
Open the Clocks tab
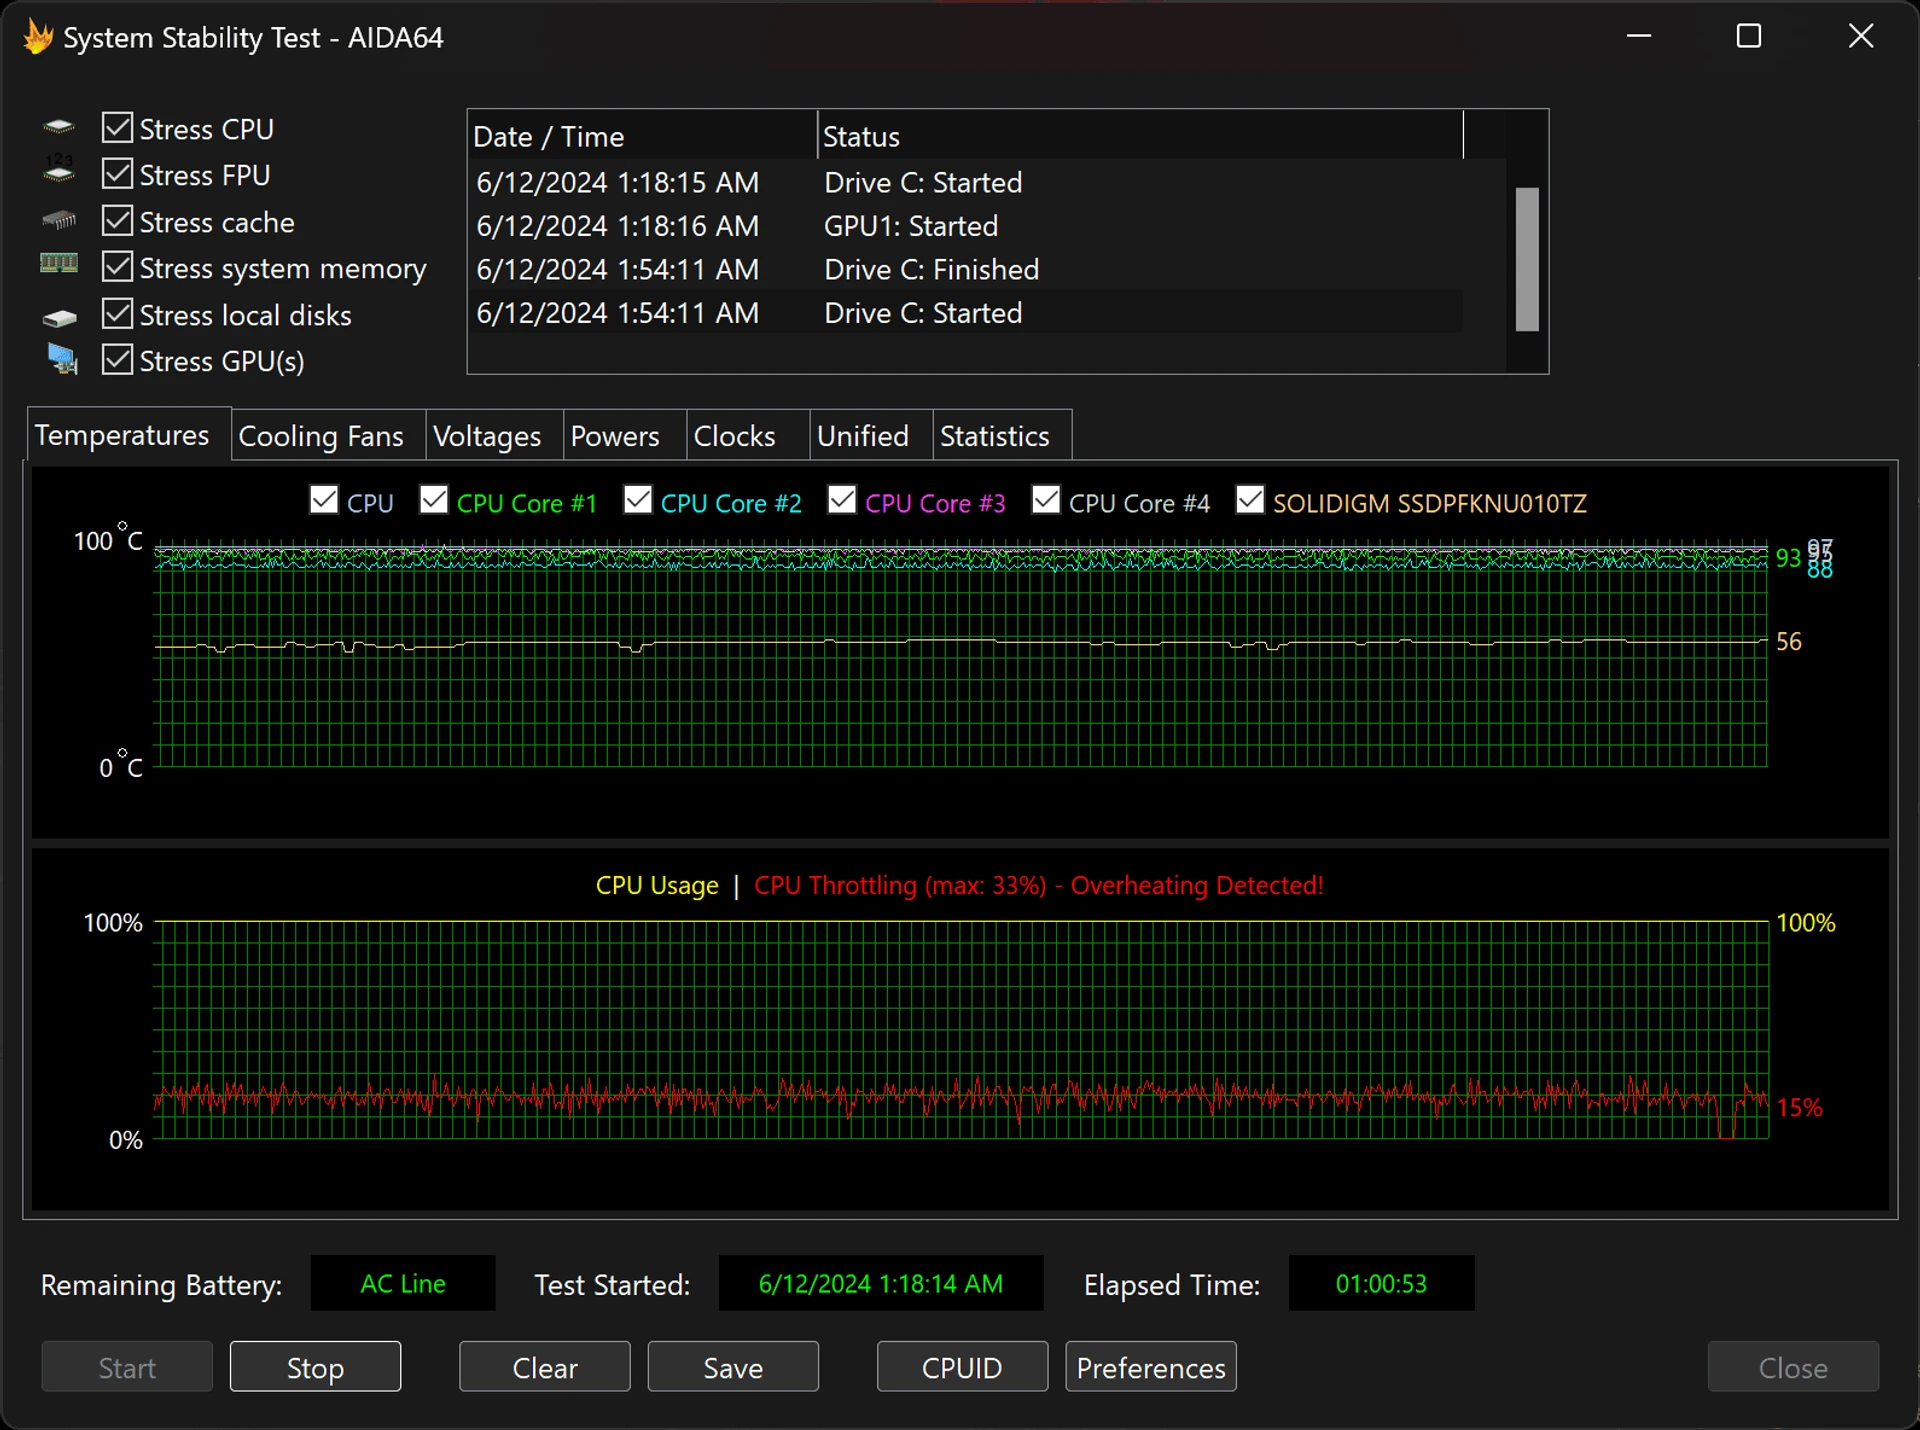[747, 436]
